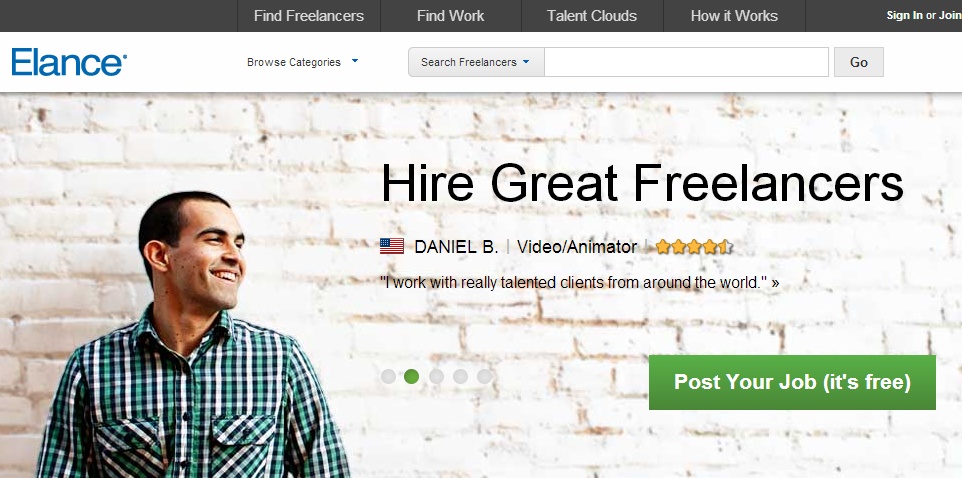This screenshot has width=962, height=478.
Task: Select the fourth carousel dot
Action: point(460,376)
